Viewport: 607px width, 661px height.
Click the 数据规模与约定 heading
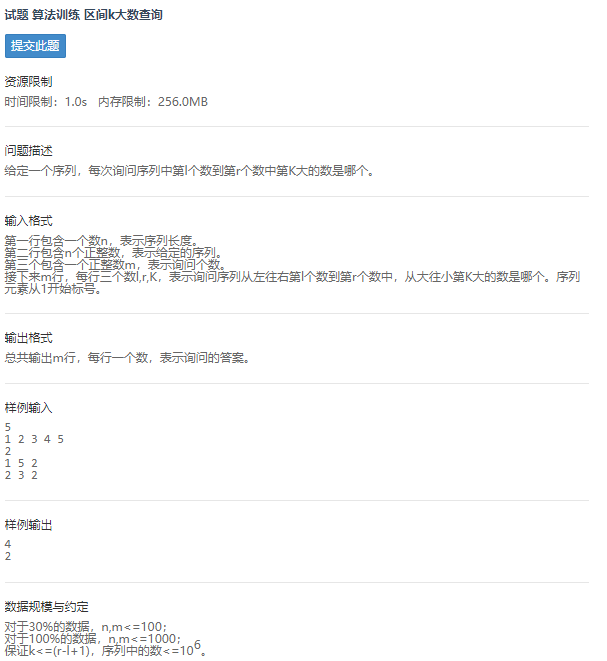[46, 607]
